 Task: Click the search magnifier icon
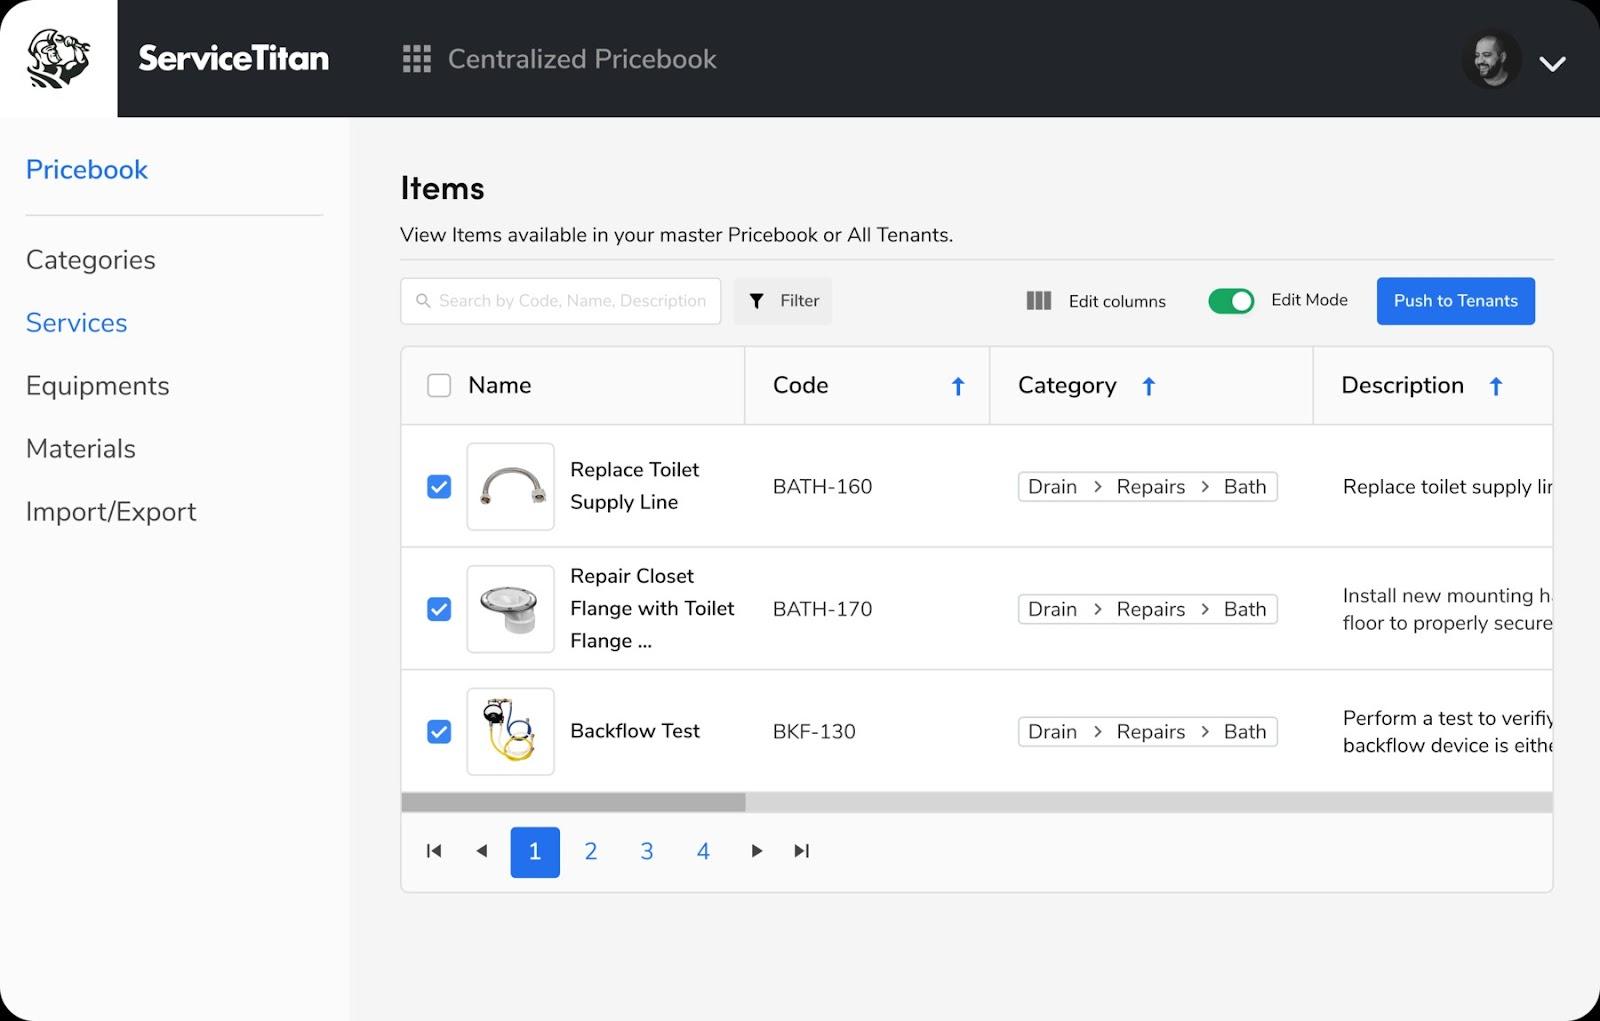(424, 300)
